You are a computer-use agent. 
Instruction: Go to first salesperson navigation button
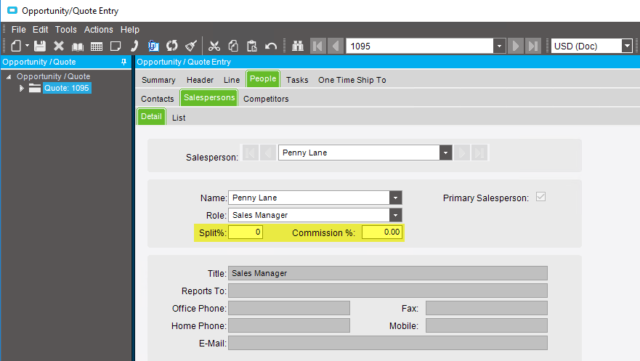pos(251,153)
